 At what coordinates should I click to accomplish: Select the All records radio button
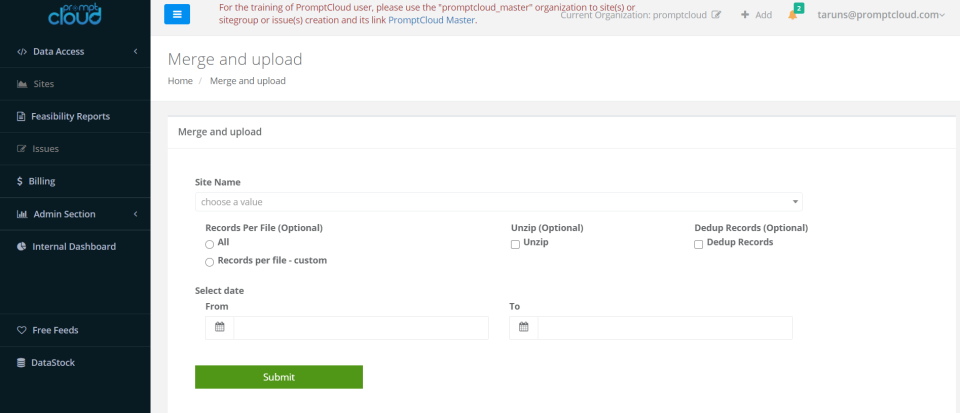coord(209,244)
